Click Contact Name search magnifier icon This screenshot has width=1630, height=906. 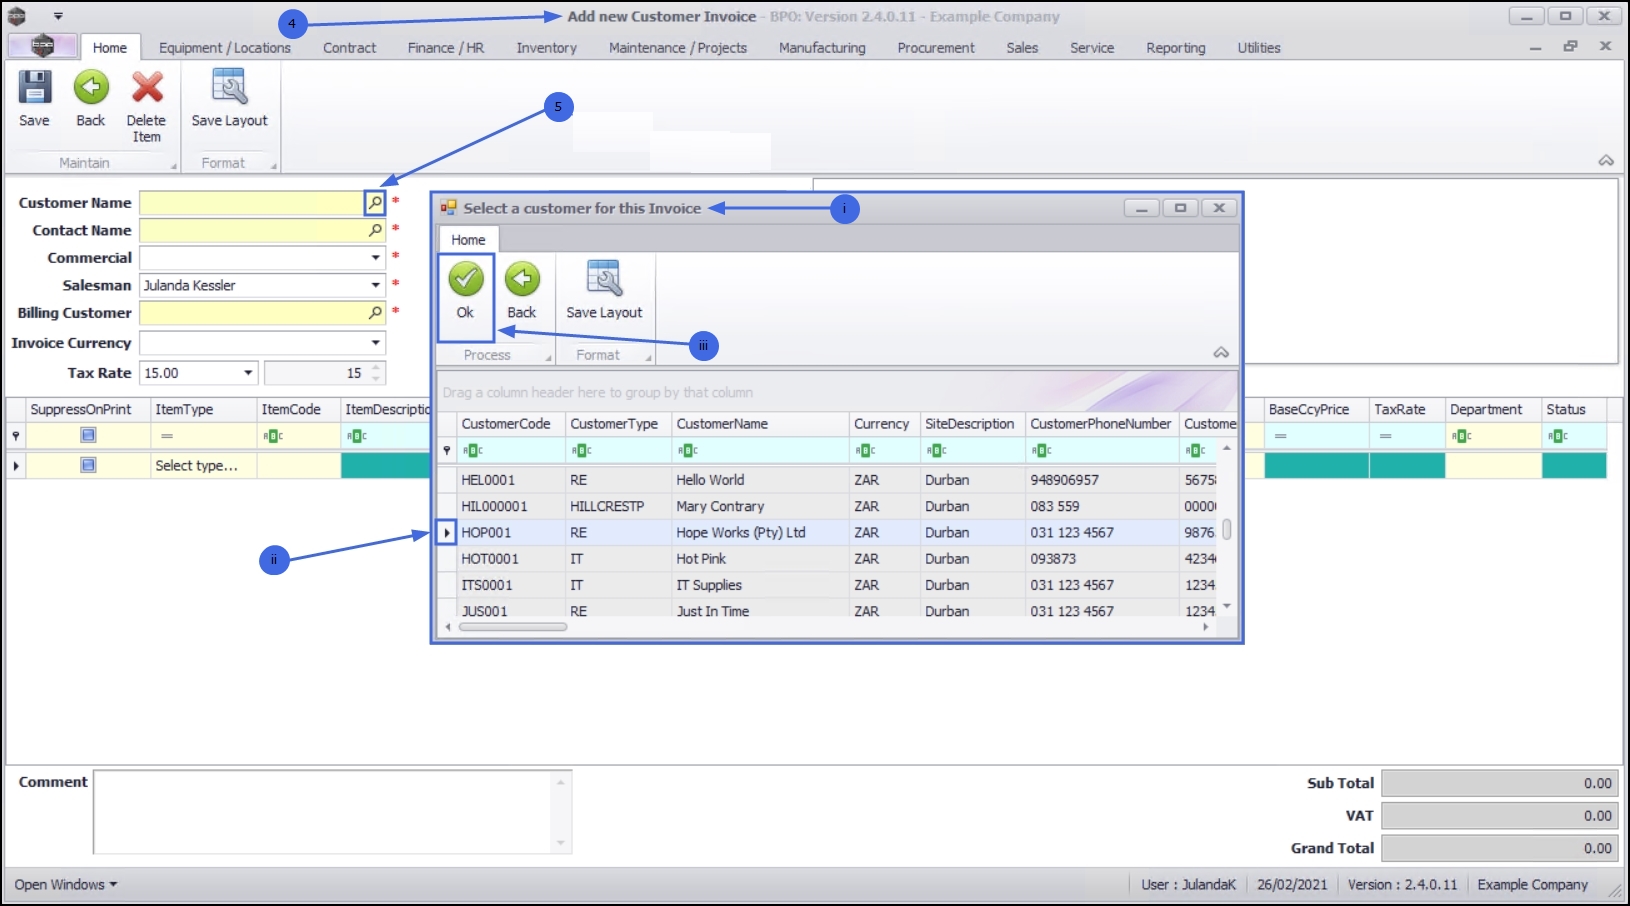(x=375, y=230)
